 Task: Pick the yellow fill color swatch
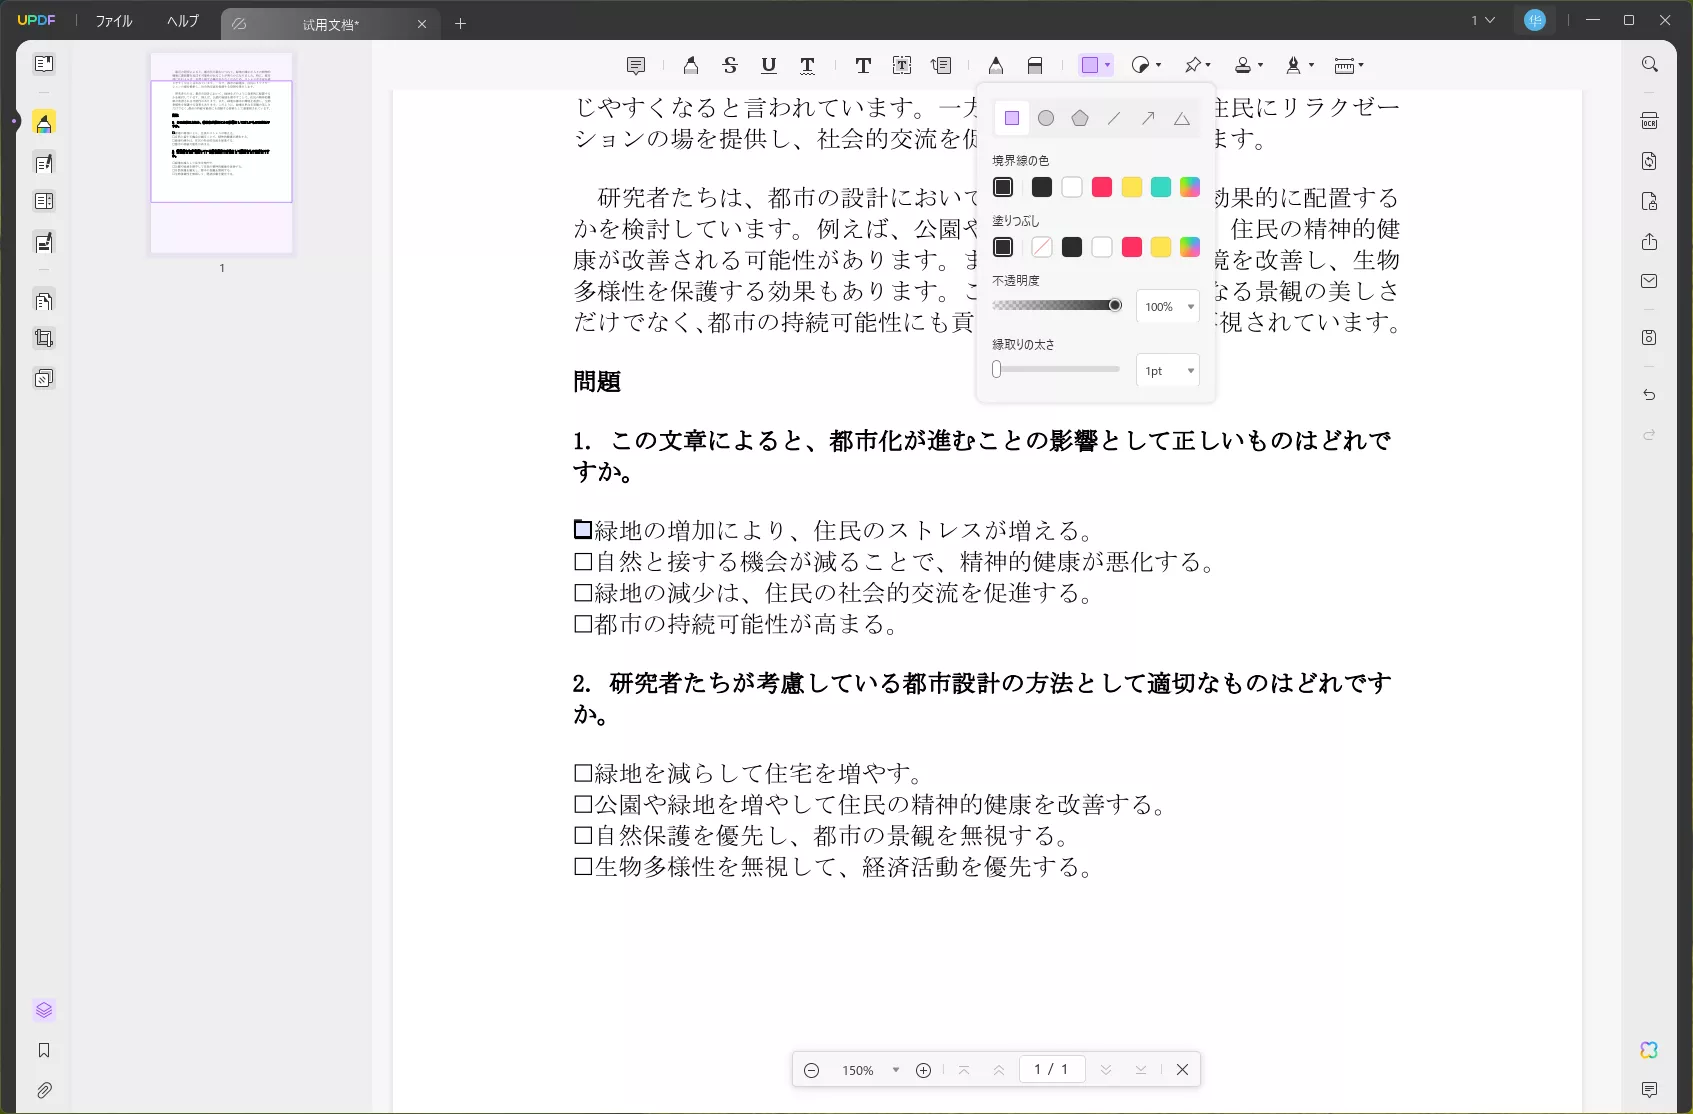[1161, 247]
